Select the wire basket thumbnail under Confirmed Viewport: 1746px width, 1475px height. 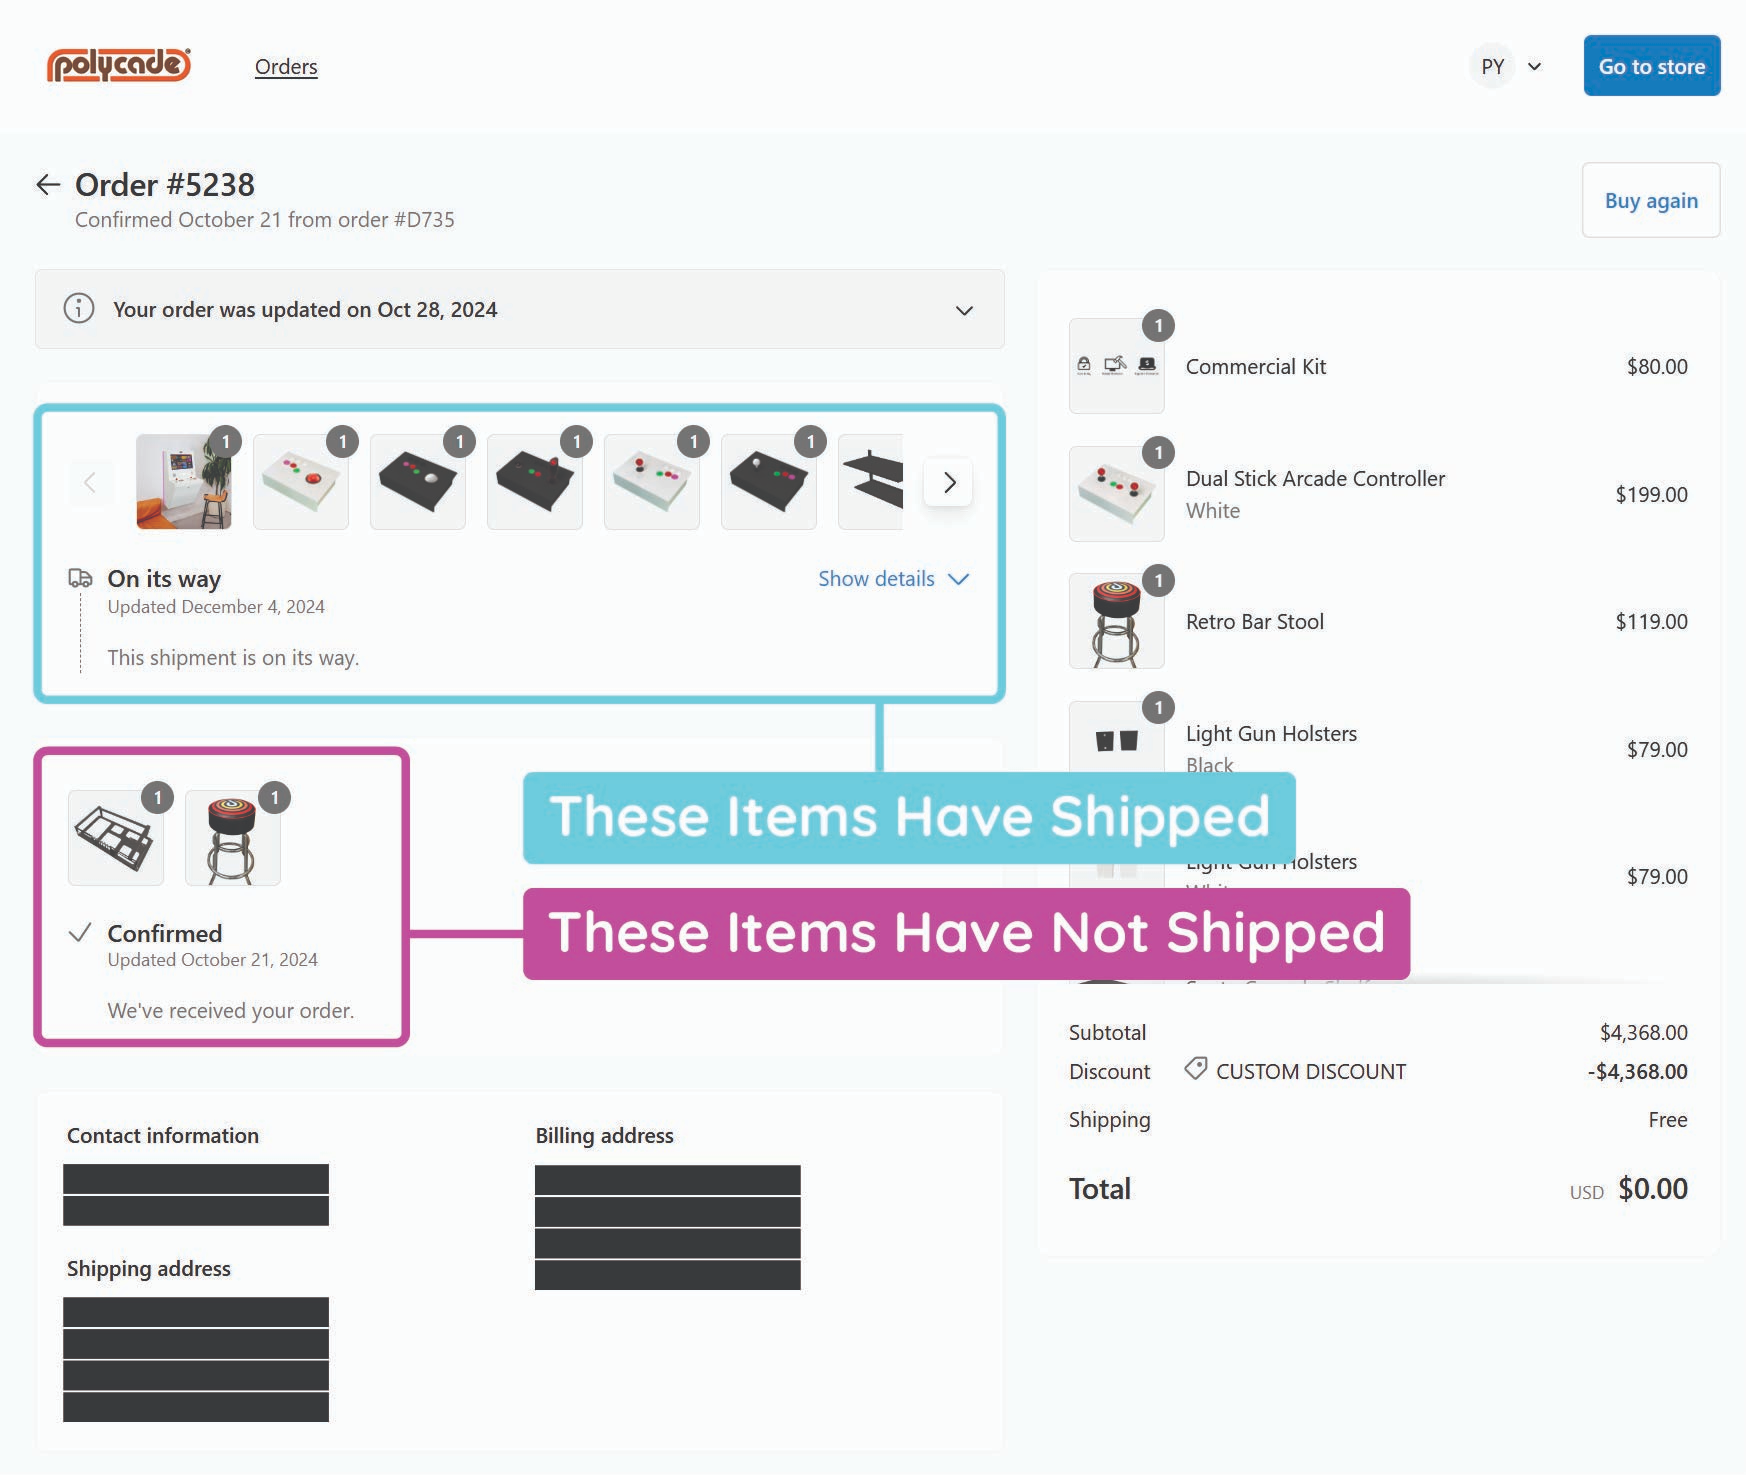116,838
